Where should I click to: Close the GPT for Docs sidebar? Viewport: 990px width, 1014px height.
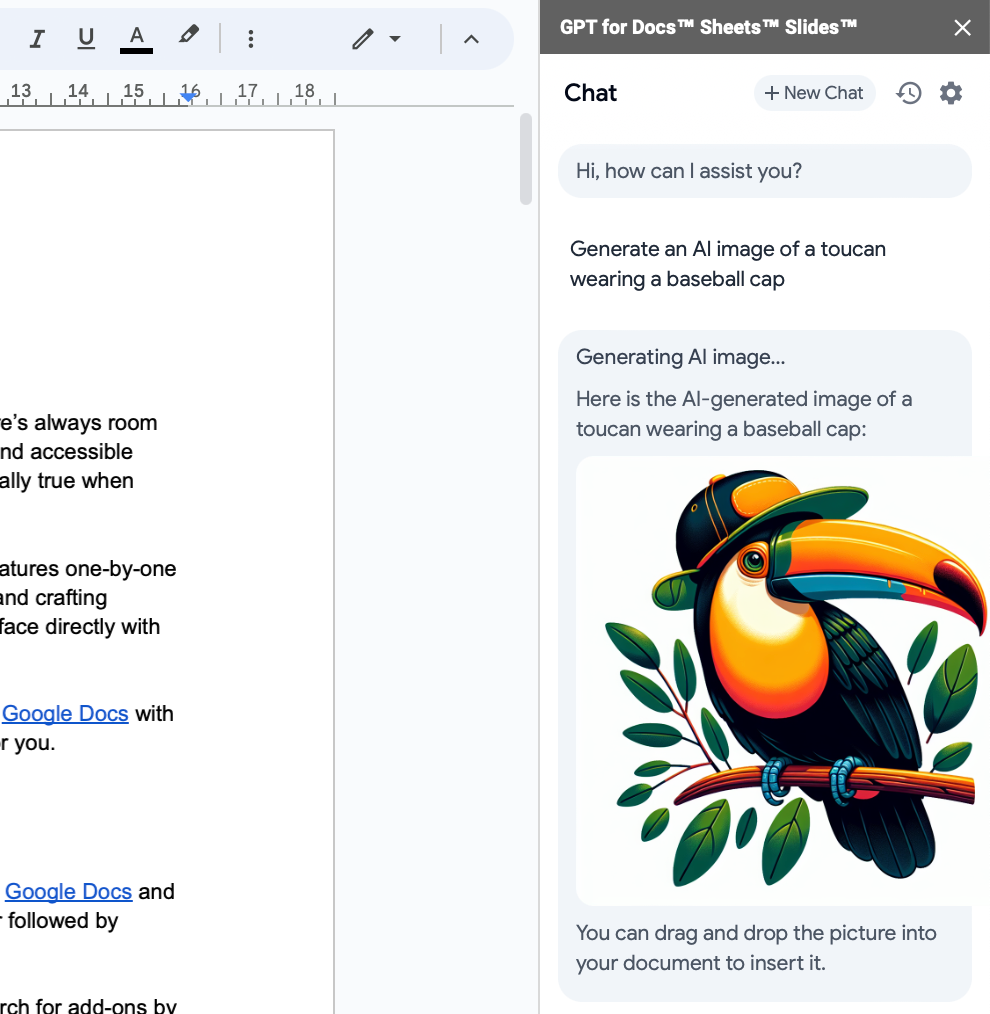pos(962,27)
